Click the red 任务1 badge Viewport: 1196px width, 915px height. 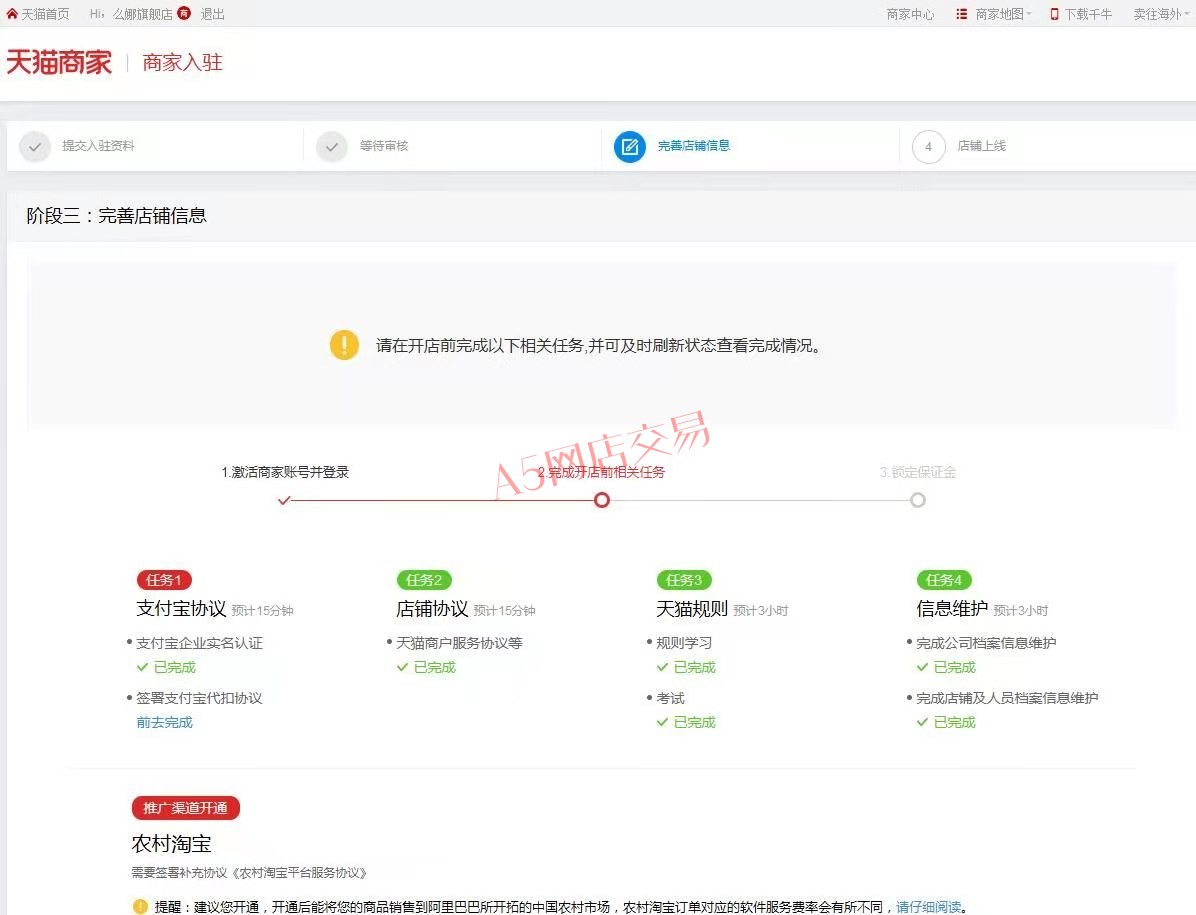[164, 580]
